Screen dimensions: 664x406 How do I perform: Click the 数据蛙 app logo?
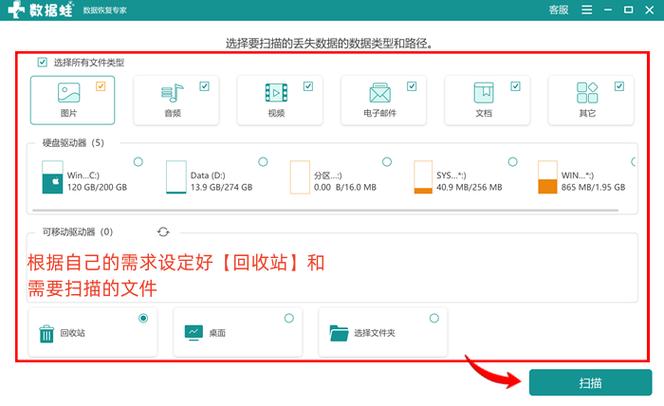pyautogui.click(x=41, y=10)
